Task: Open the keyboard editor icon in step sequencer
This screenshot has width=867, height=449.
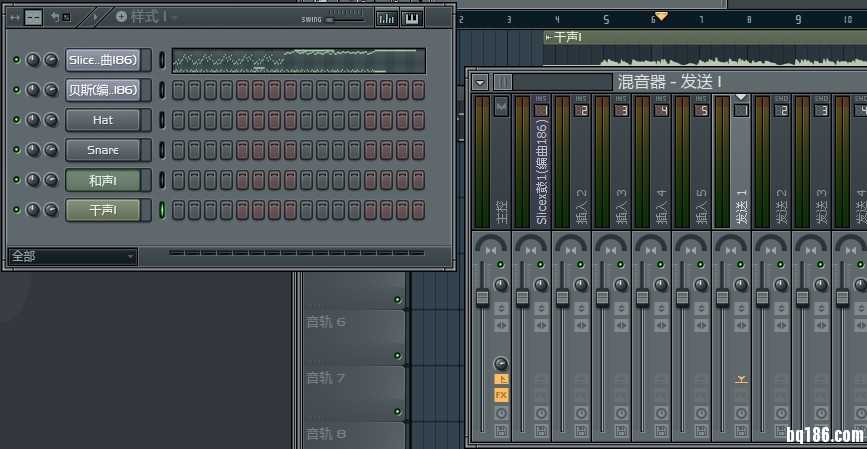Action: [411, 17]
